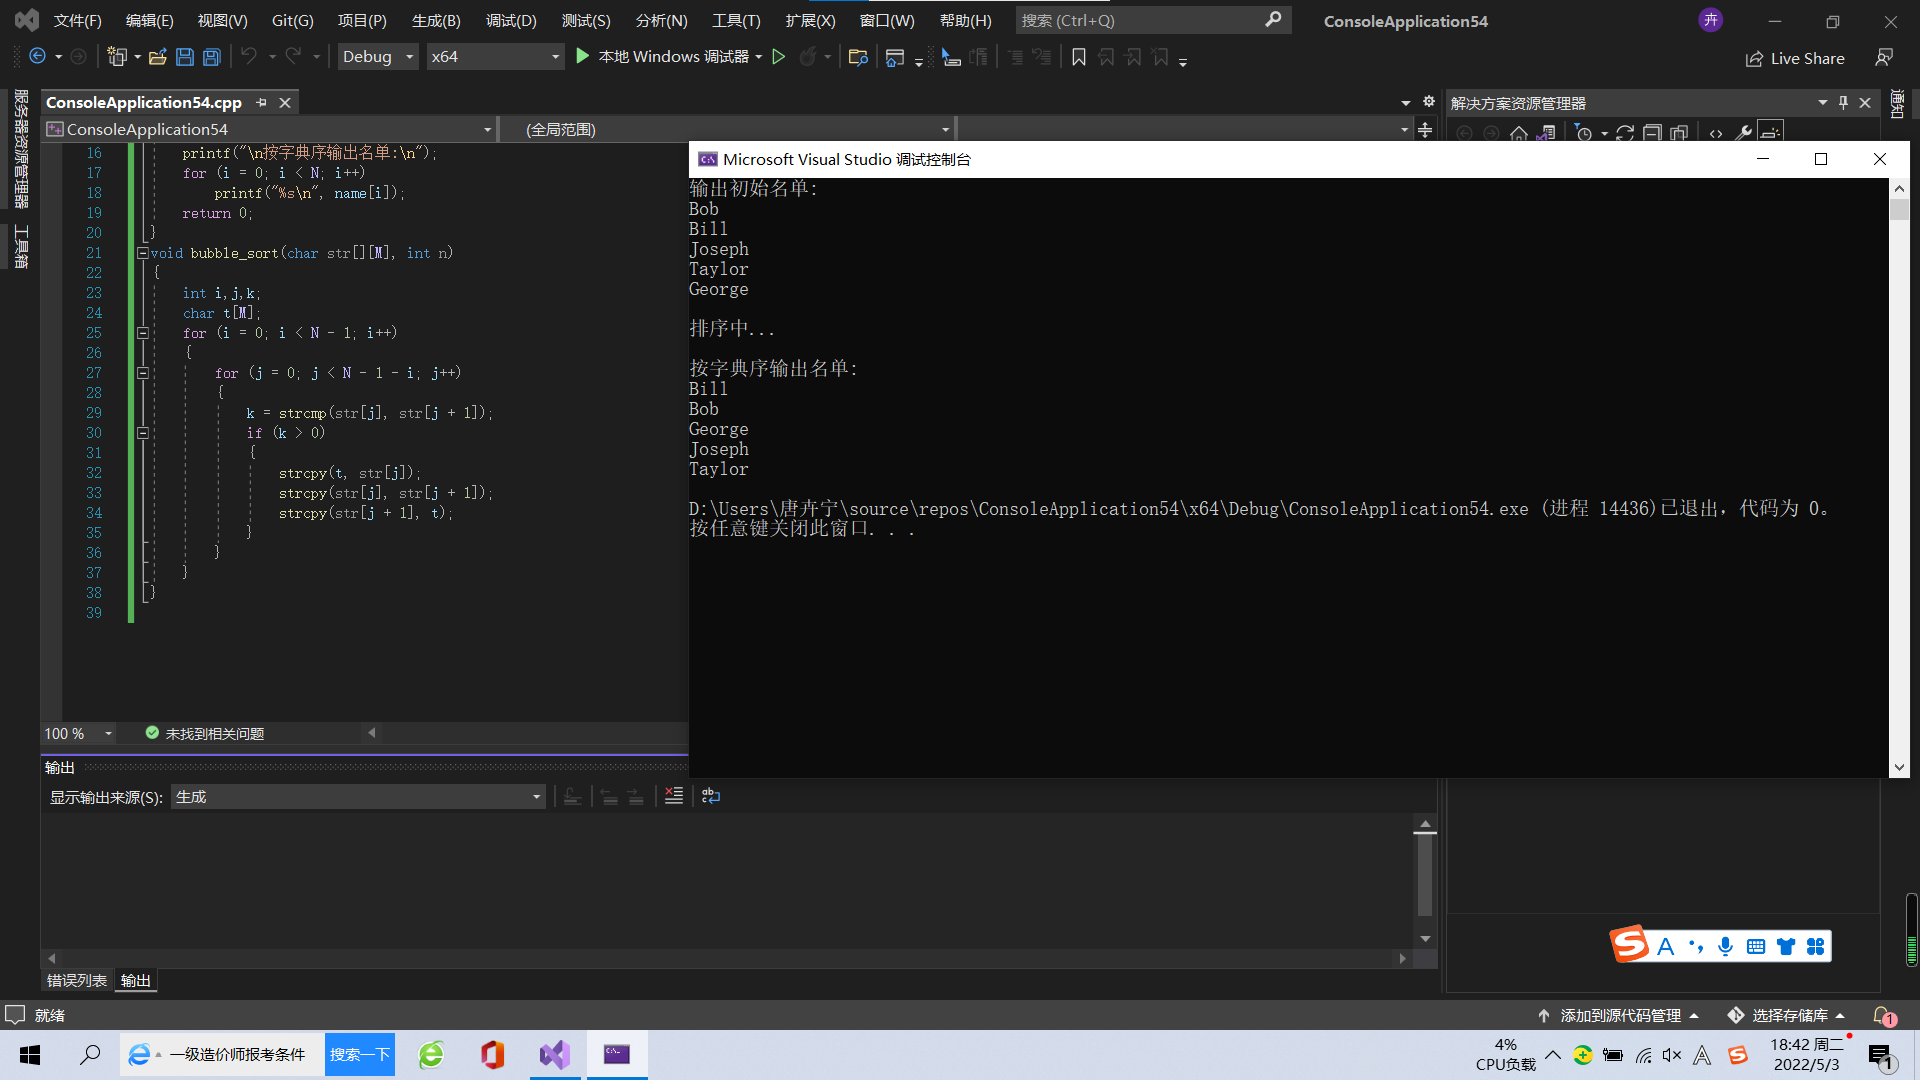Screen dimensions: 1920x1080
Task: Open the 调试(D) menu
Action: pyautogui.click(x=511, y=20)
